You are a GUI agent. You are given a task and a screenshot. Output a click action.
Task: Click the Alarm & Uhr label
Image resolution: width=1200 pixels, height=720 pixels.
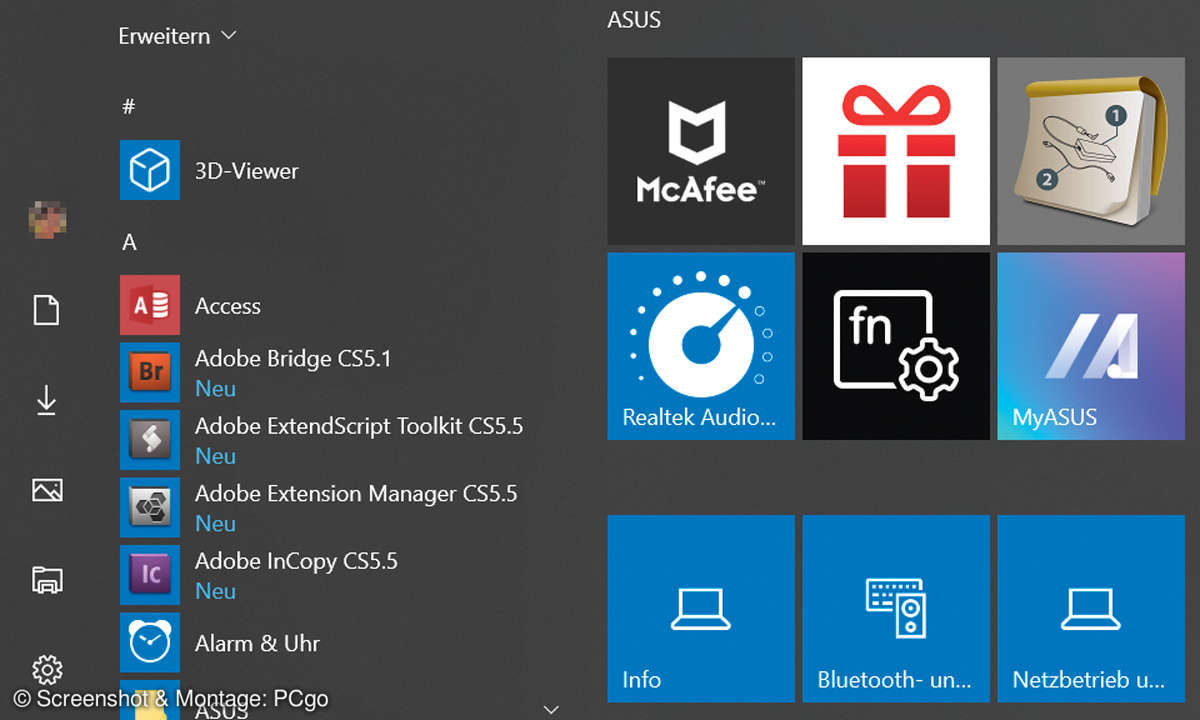[258, 643]
